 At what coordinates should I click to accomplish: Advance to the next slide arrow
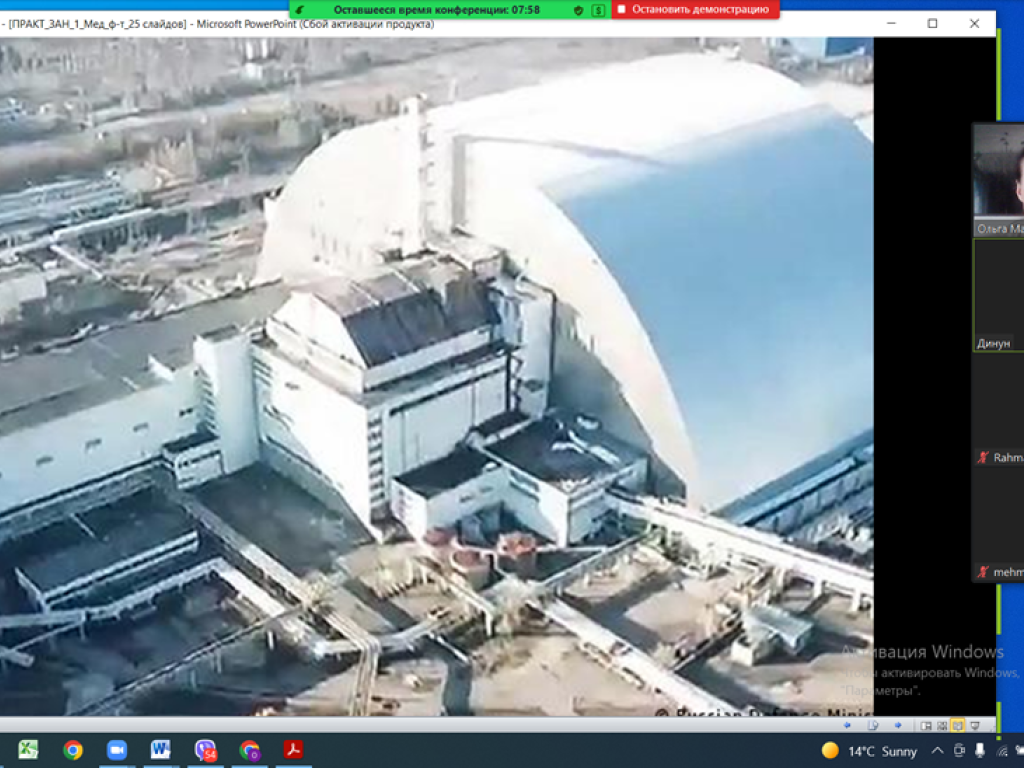click(898, 725)
